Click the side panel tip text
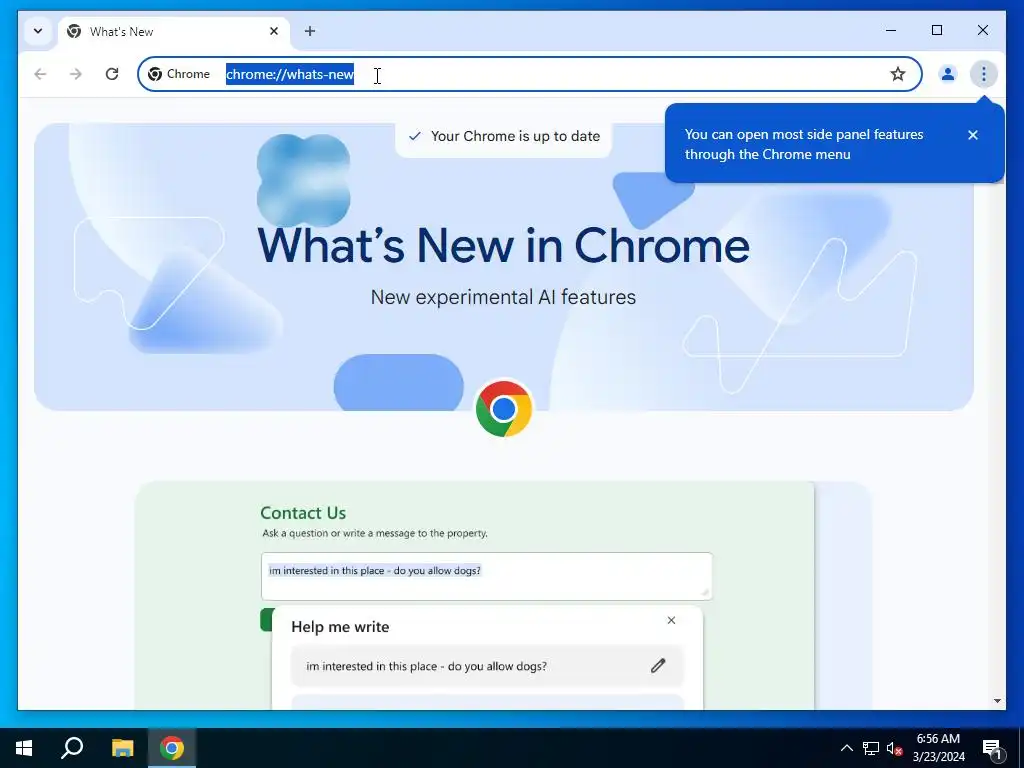1024x768 pixels. 804,144
